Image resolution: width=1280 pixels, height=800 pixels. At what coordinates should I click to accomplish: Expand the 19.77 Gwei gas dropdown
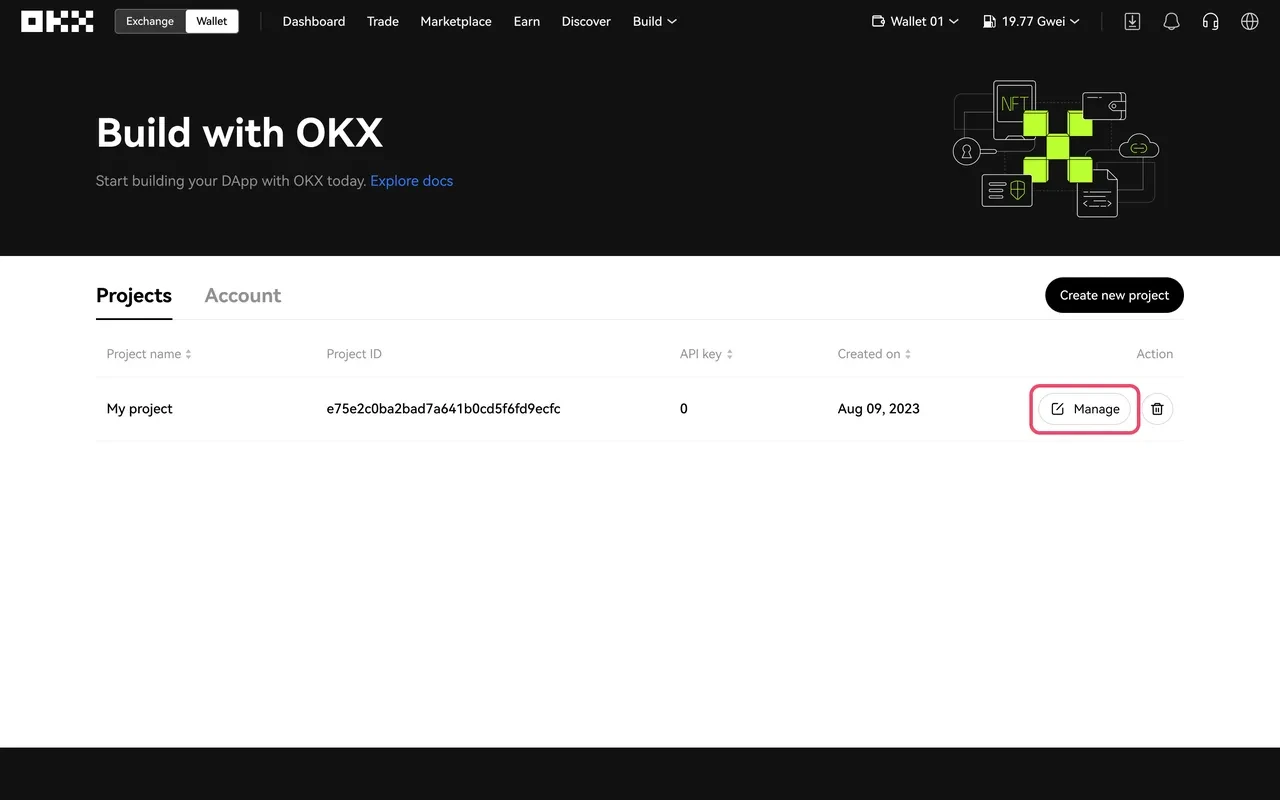(1031, 21)
